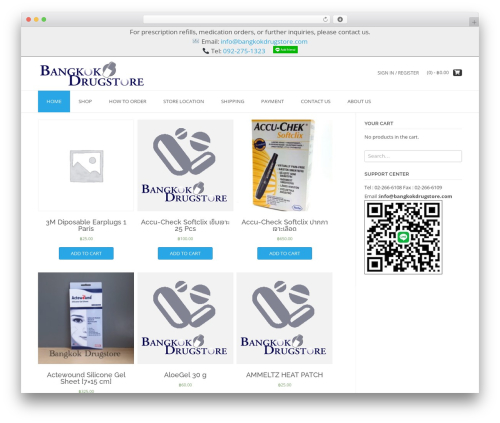The width and height of the screenshot is (500, 423).
Task: Add Accu-Check Softclix lancing device to cart
Action: point(284,253)
